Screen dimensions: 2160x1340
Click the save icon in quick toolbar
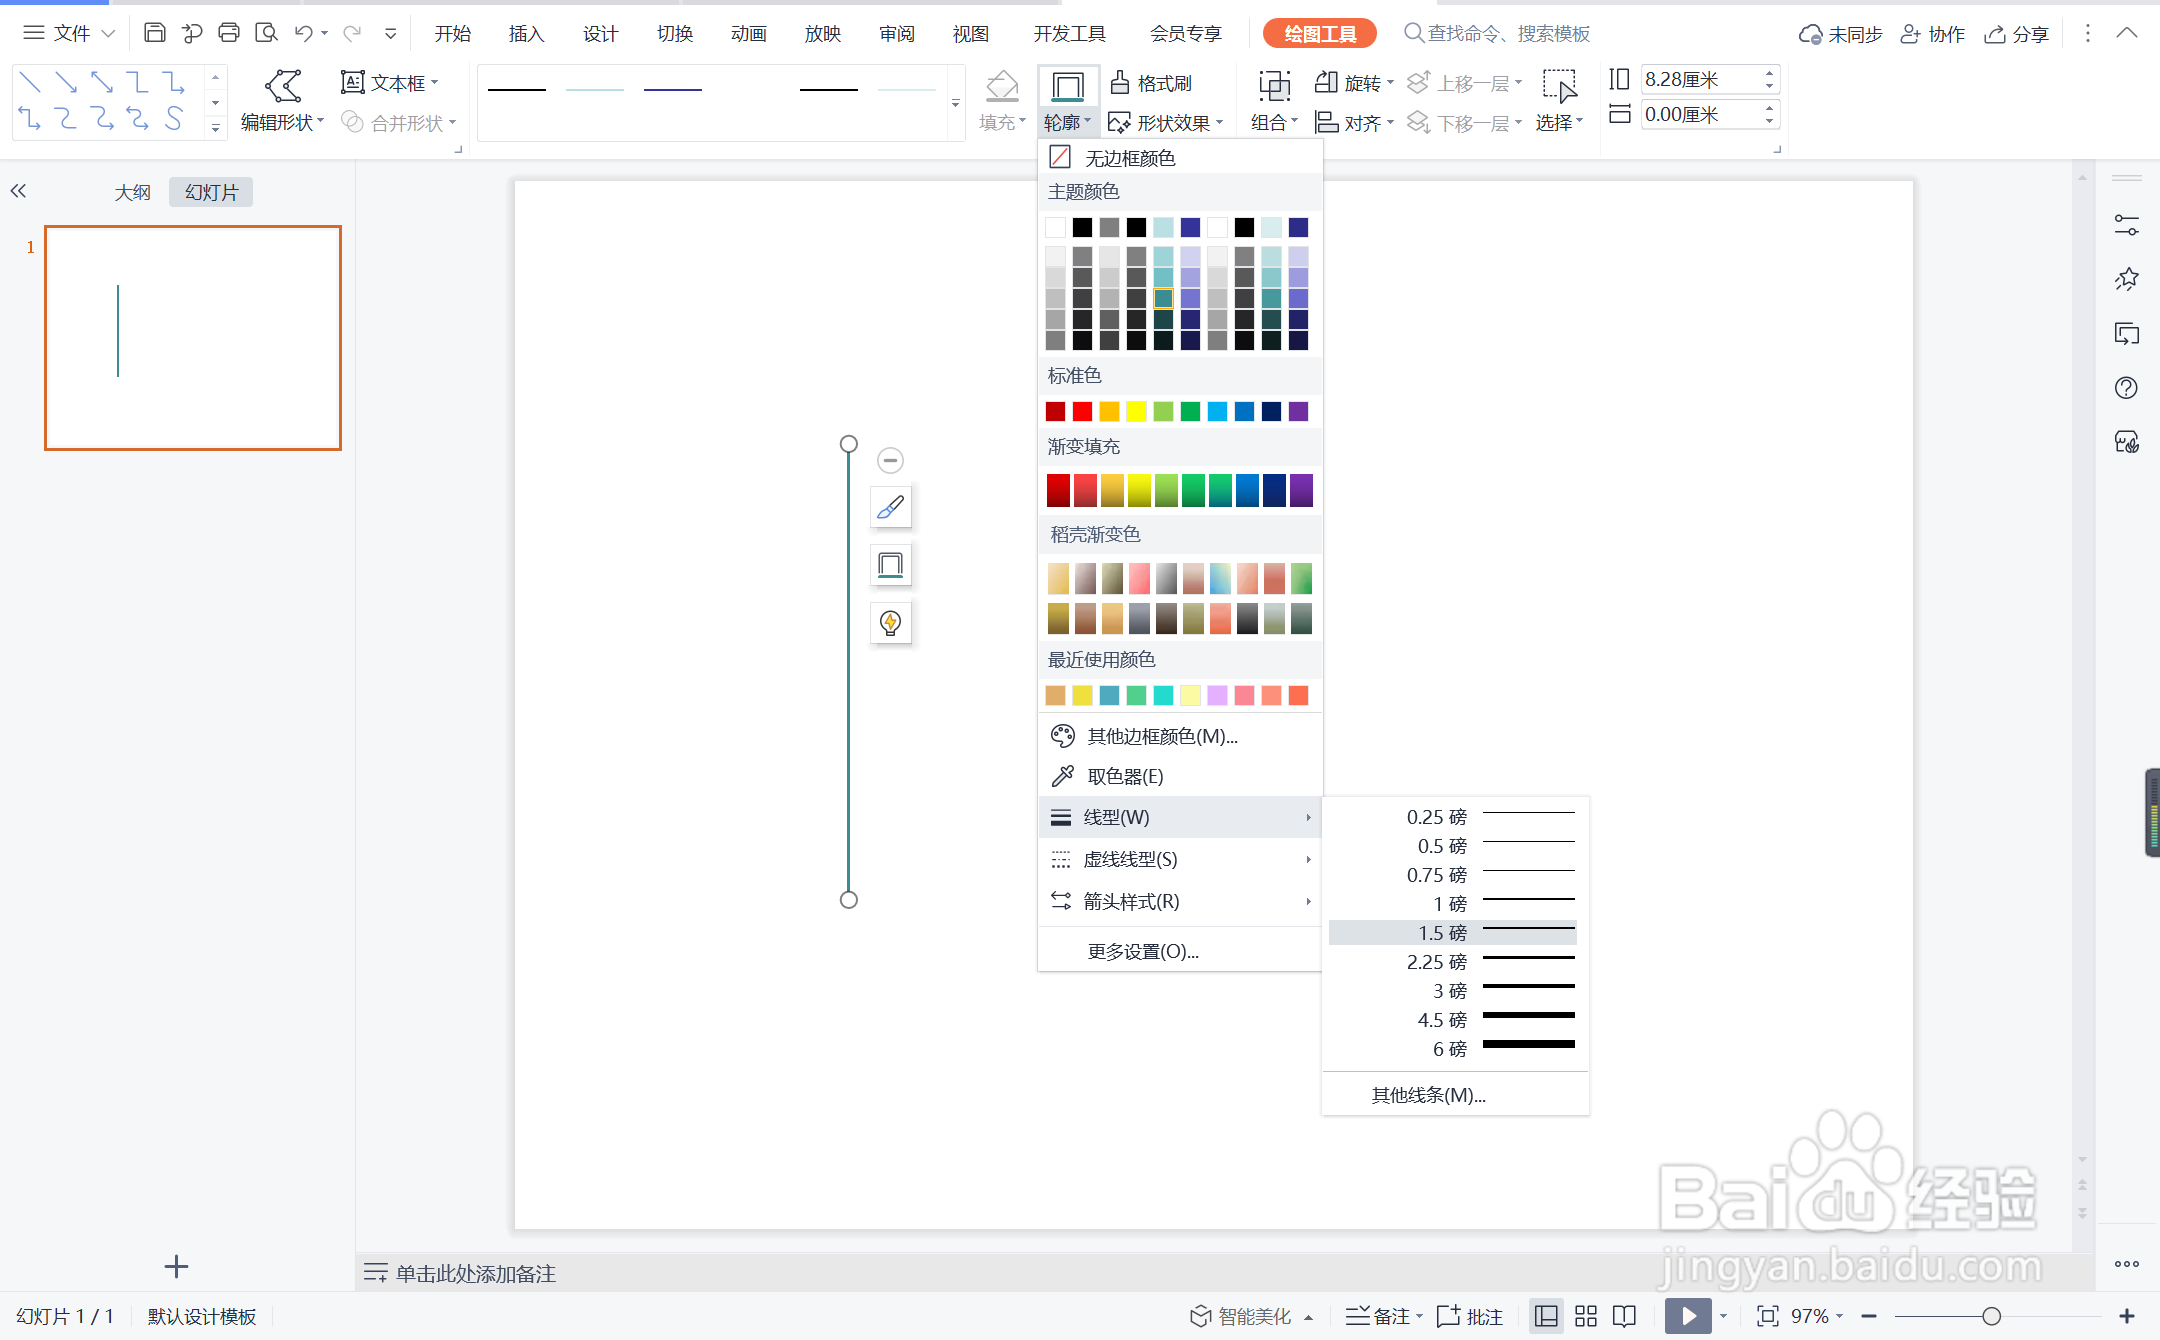[x=154, y=33]
